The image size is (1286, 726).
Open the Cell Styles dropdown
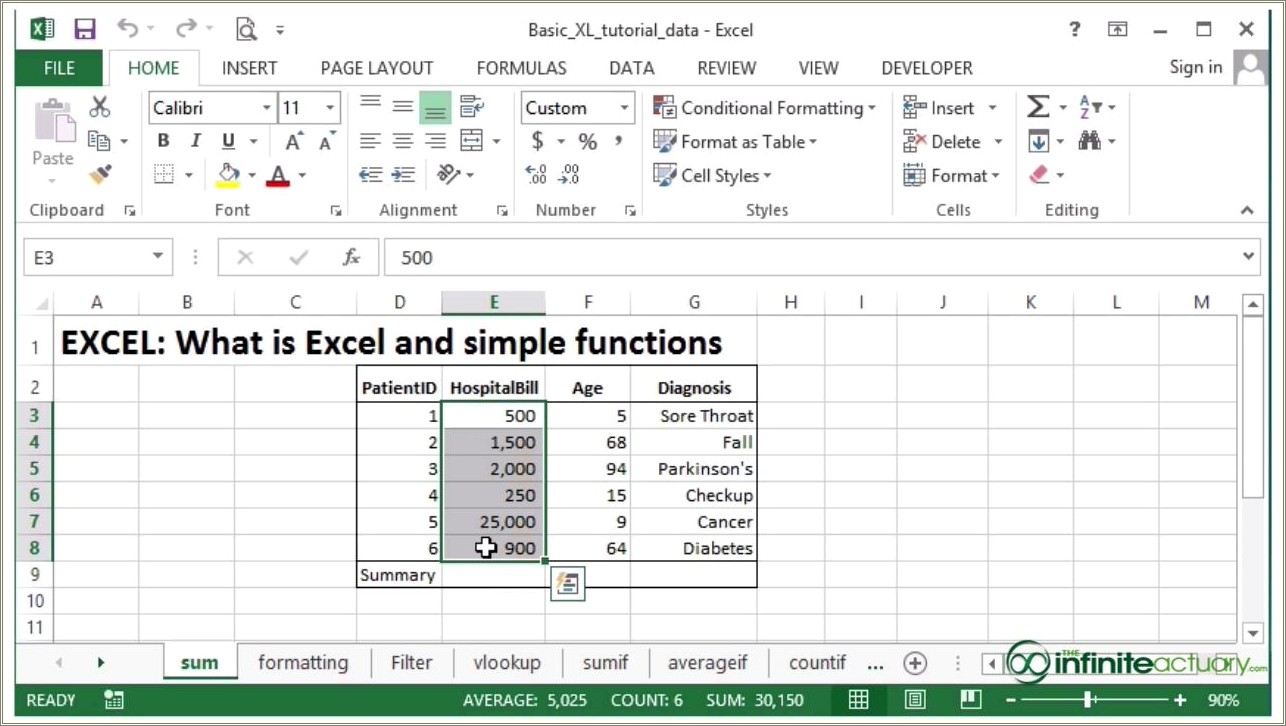[x=713, y=175]
